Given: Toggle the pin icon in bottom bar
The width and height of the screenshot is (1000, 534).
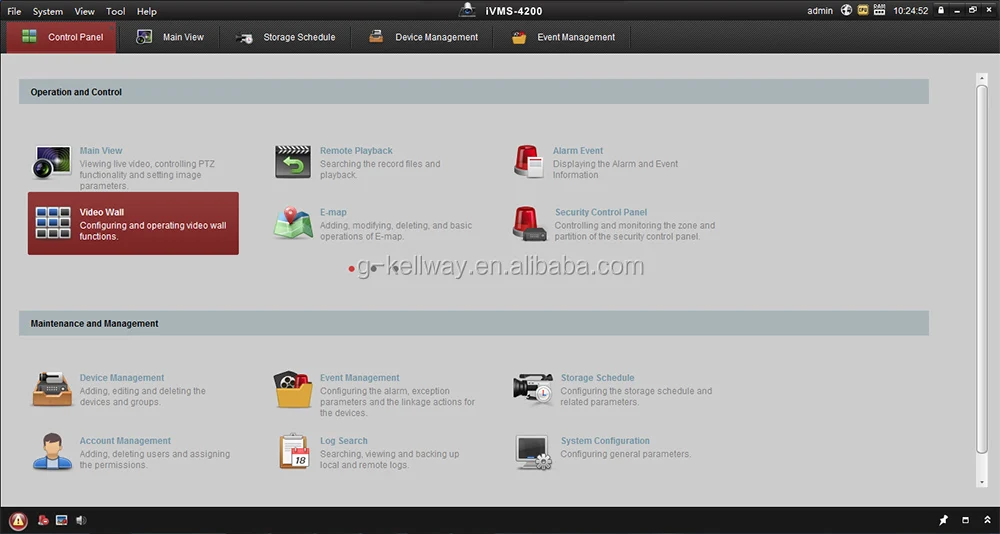Looking at the screenshot, I should [944, 520].
